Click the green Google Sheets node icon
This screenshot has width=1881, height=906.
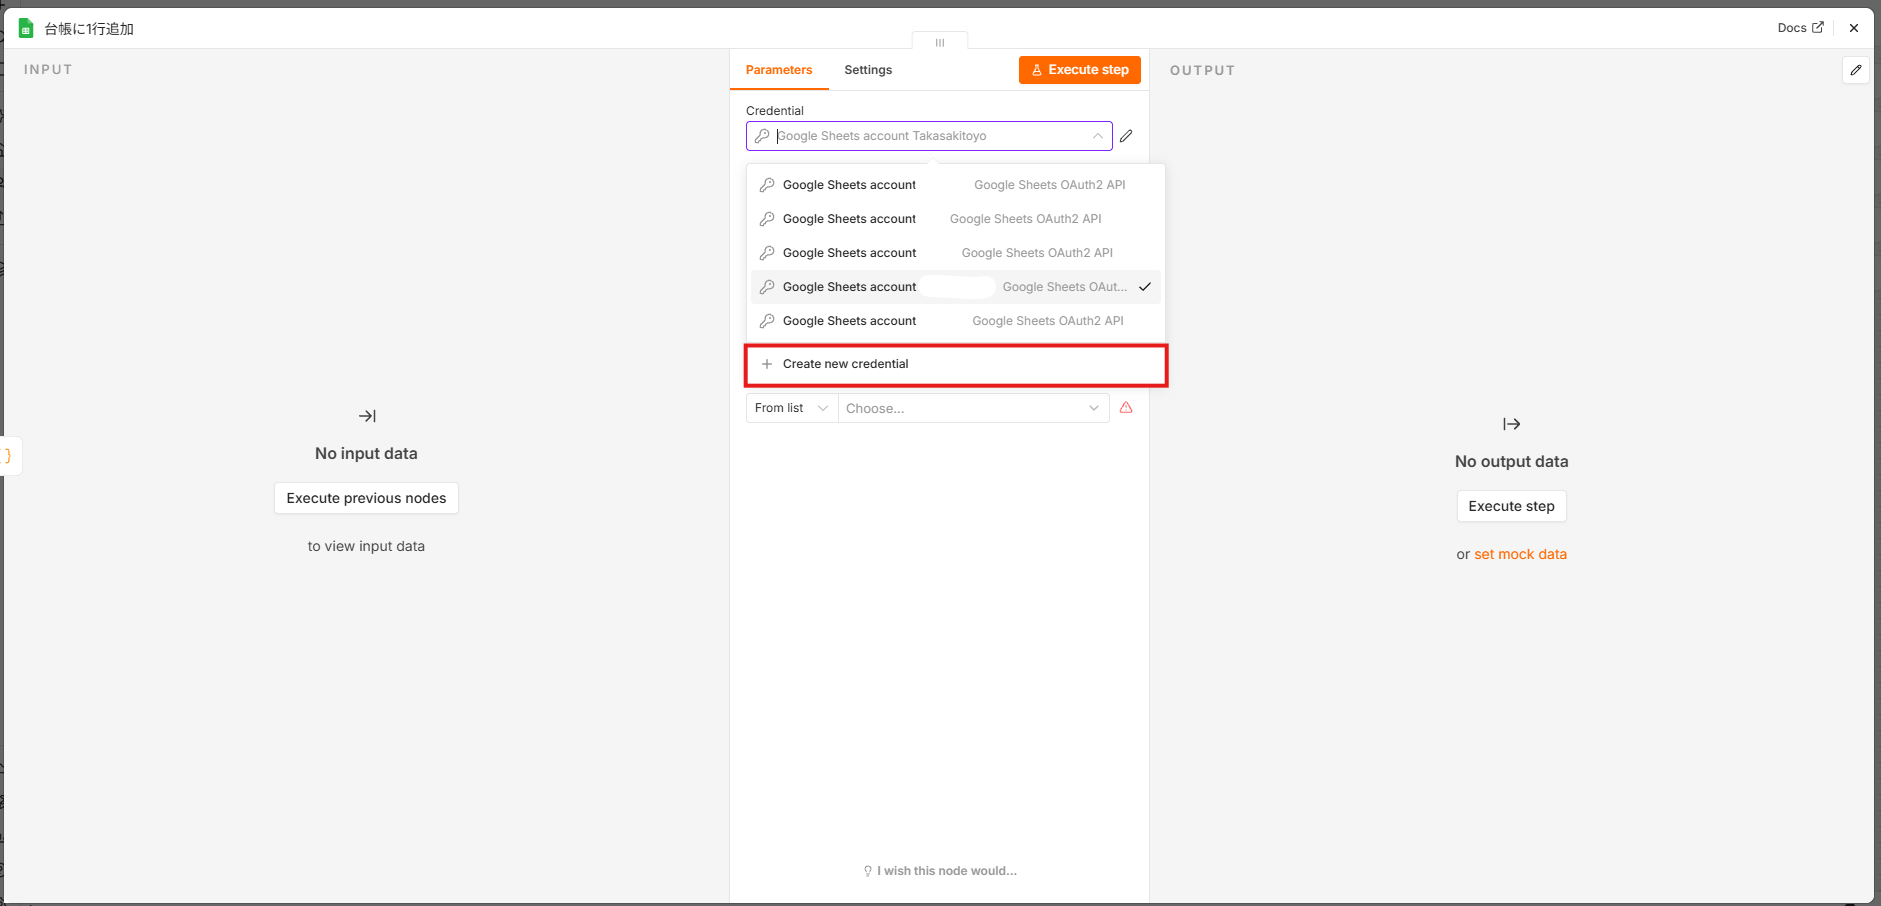tap(26, 28)
